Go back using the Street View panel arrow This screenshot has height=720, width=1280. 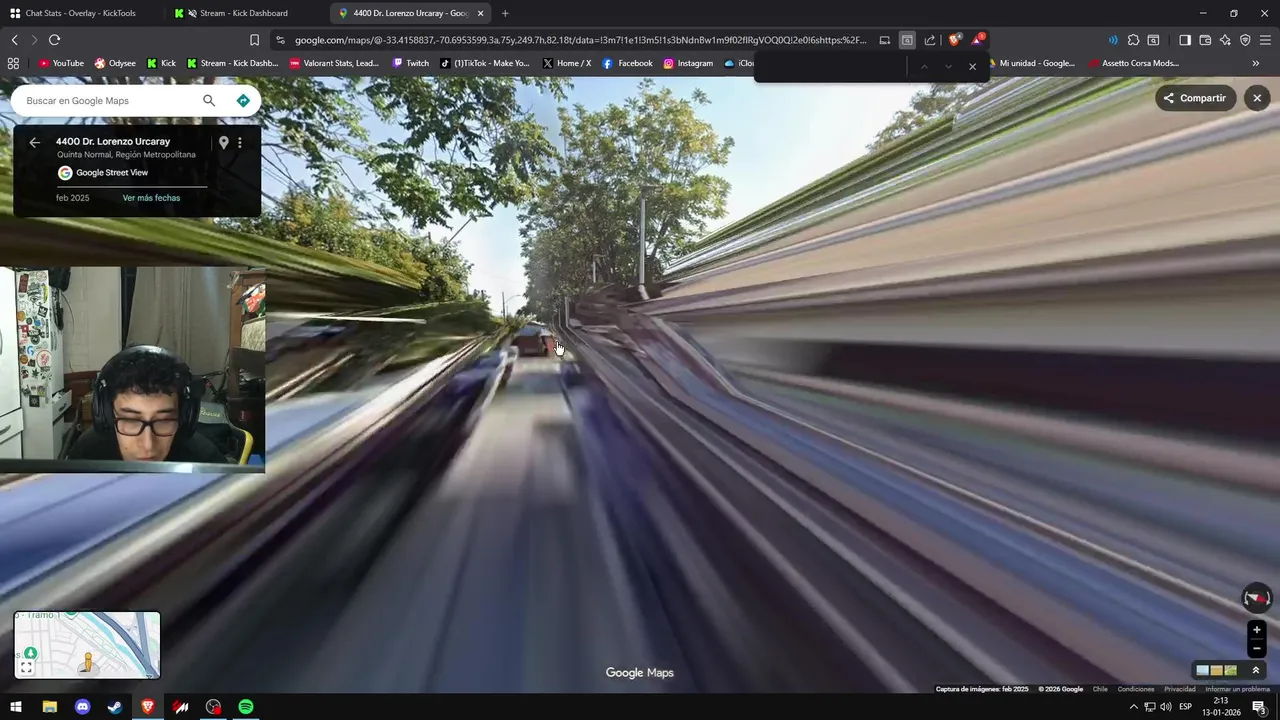[x=34, y=142]
